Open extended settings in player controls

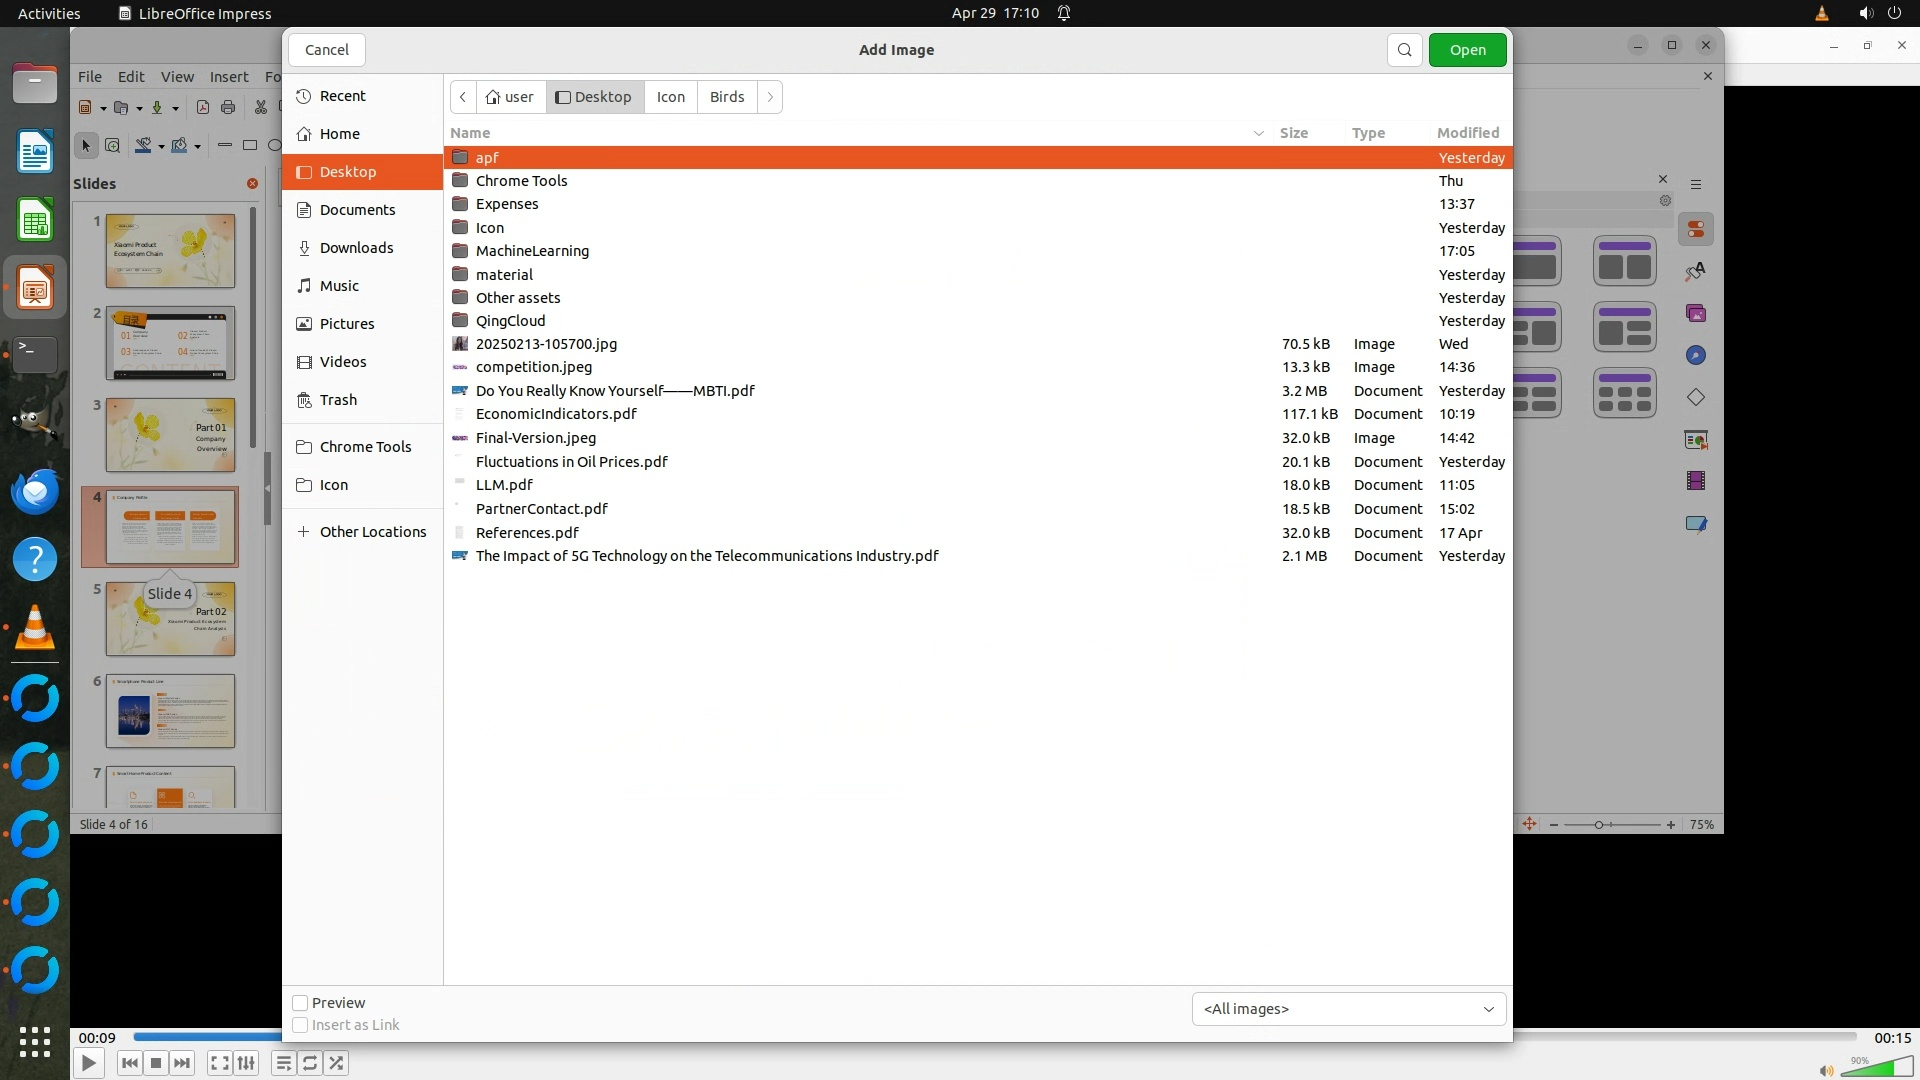tap(246, 1063)
